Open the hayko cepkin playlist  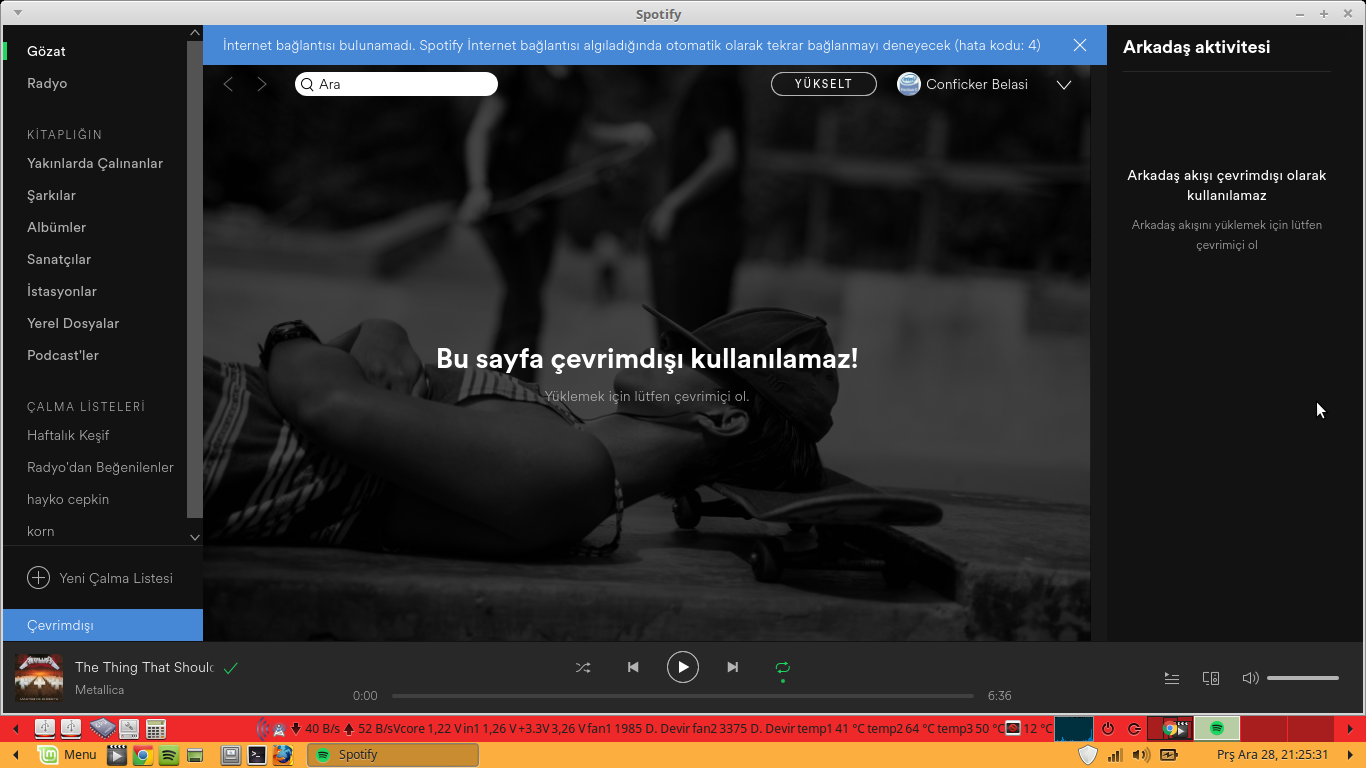tap(68, 499)
